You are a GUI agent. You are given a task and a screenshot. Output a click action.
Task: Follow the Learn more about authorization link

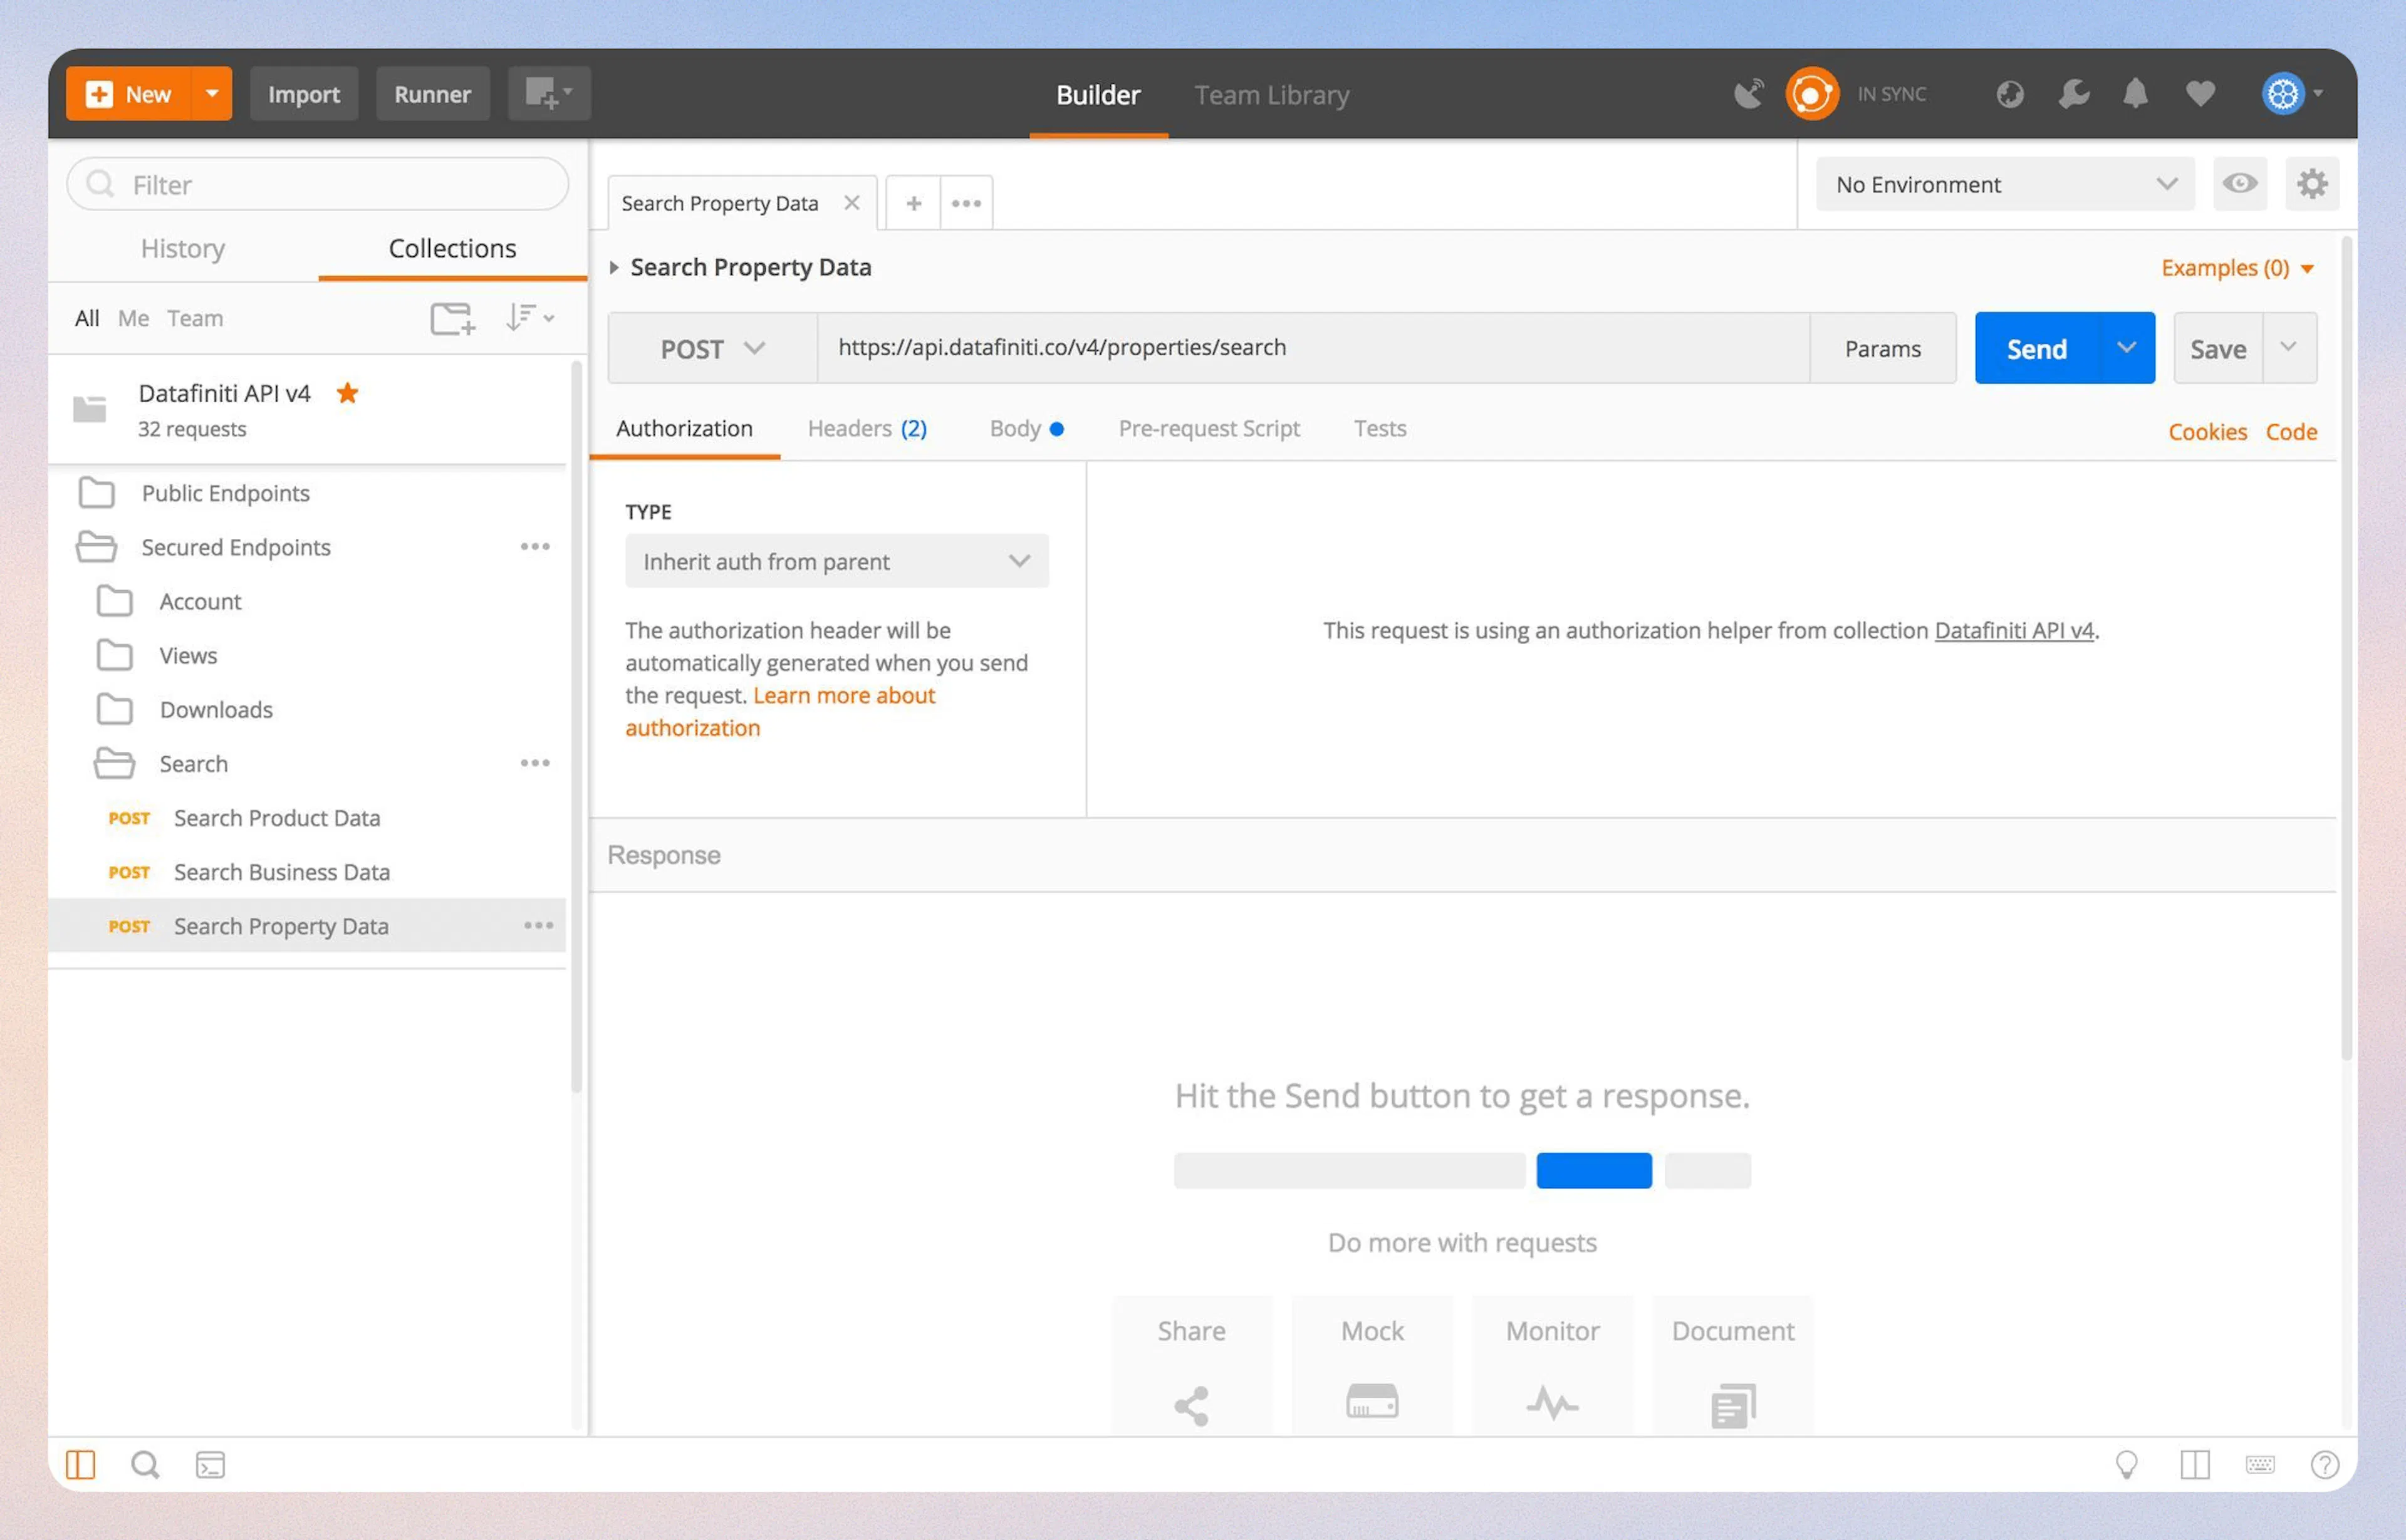coord(845,695)
